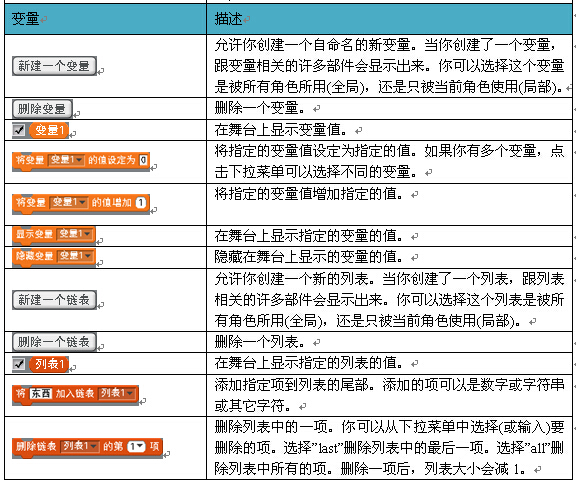576x480 pixels.
Task: Select the 列表1 list reporter block
Action: coord(49,364)
